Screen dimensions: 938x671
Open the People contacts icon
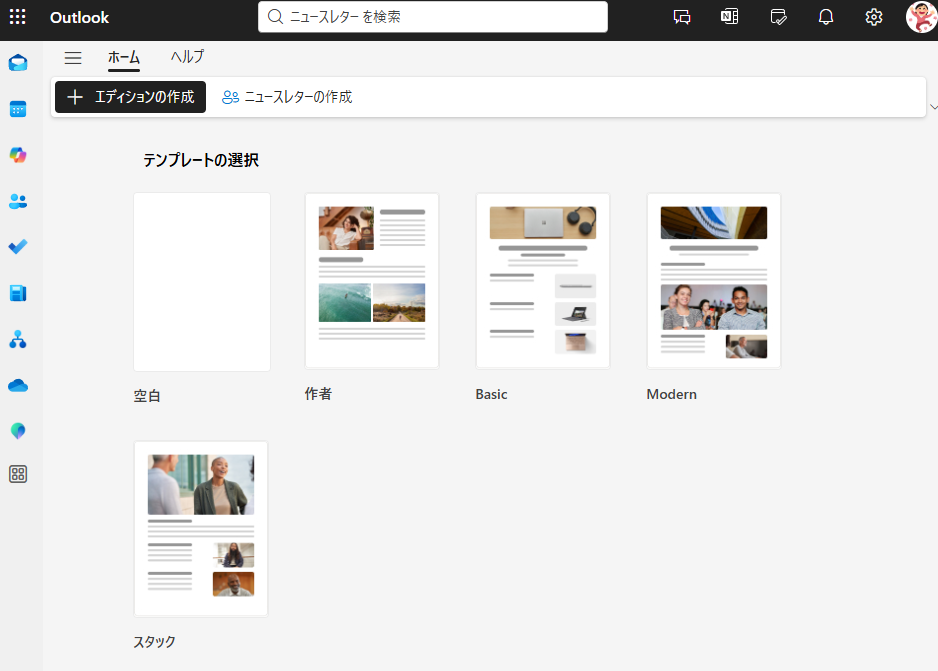point(18,201)
